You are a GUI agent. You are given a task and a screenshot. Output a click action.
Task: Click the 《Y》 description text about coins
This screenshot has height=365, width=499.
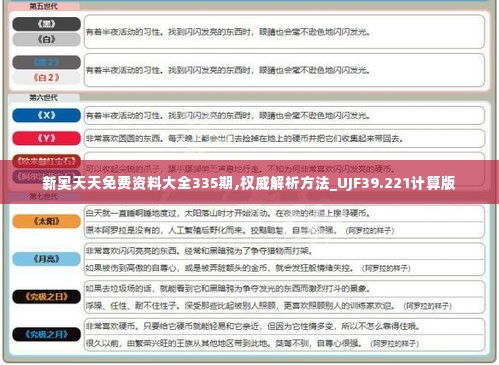tap(244, 138)
